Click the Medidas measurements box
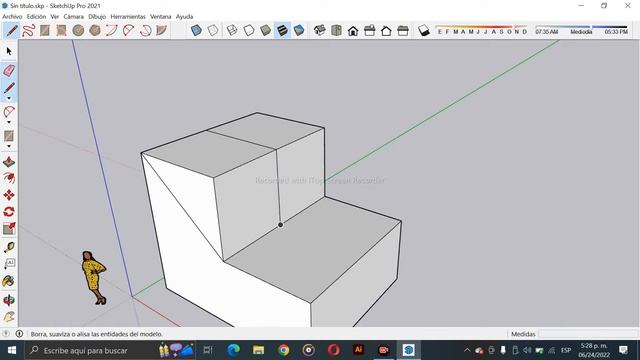This screenshot has width=640, height=360. (588, 334)
